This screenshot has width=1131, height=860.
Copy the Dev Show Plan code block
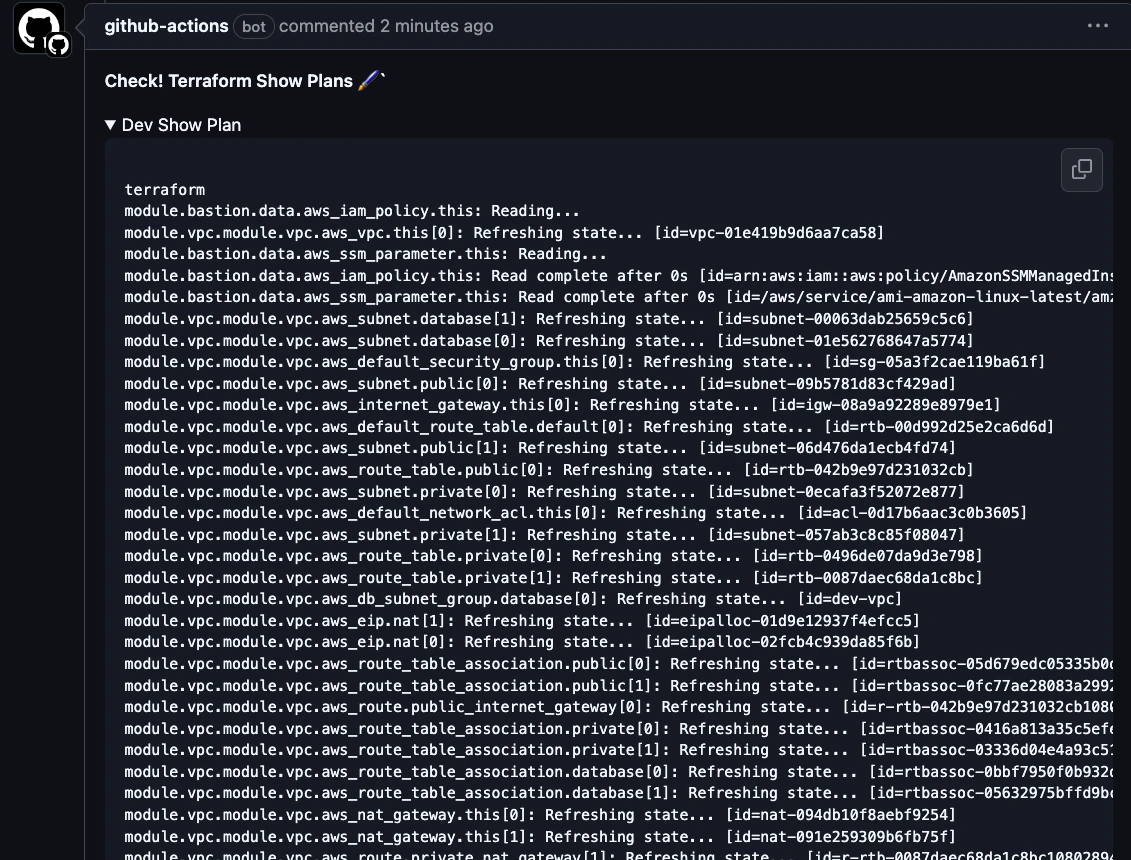click(x=1081, y=170)
